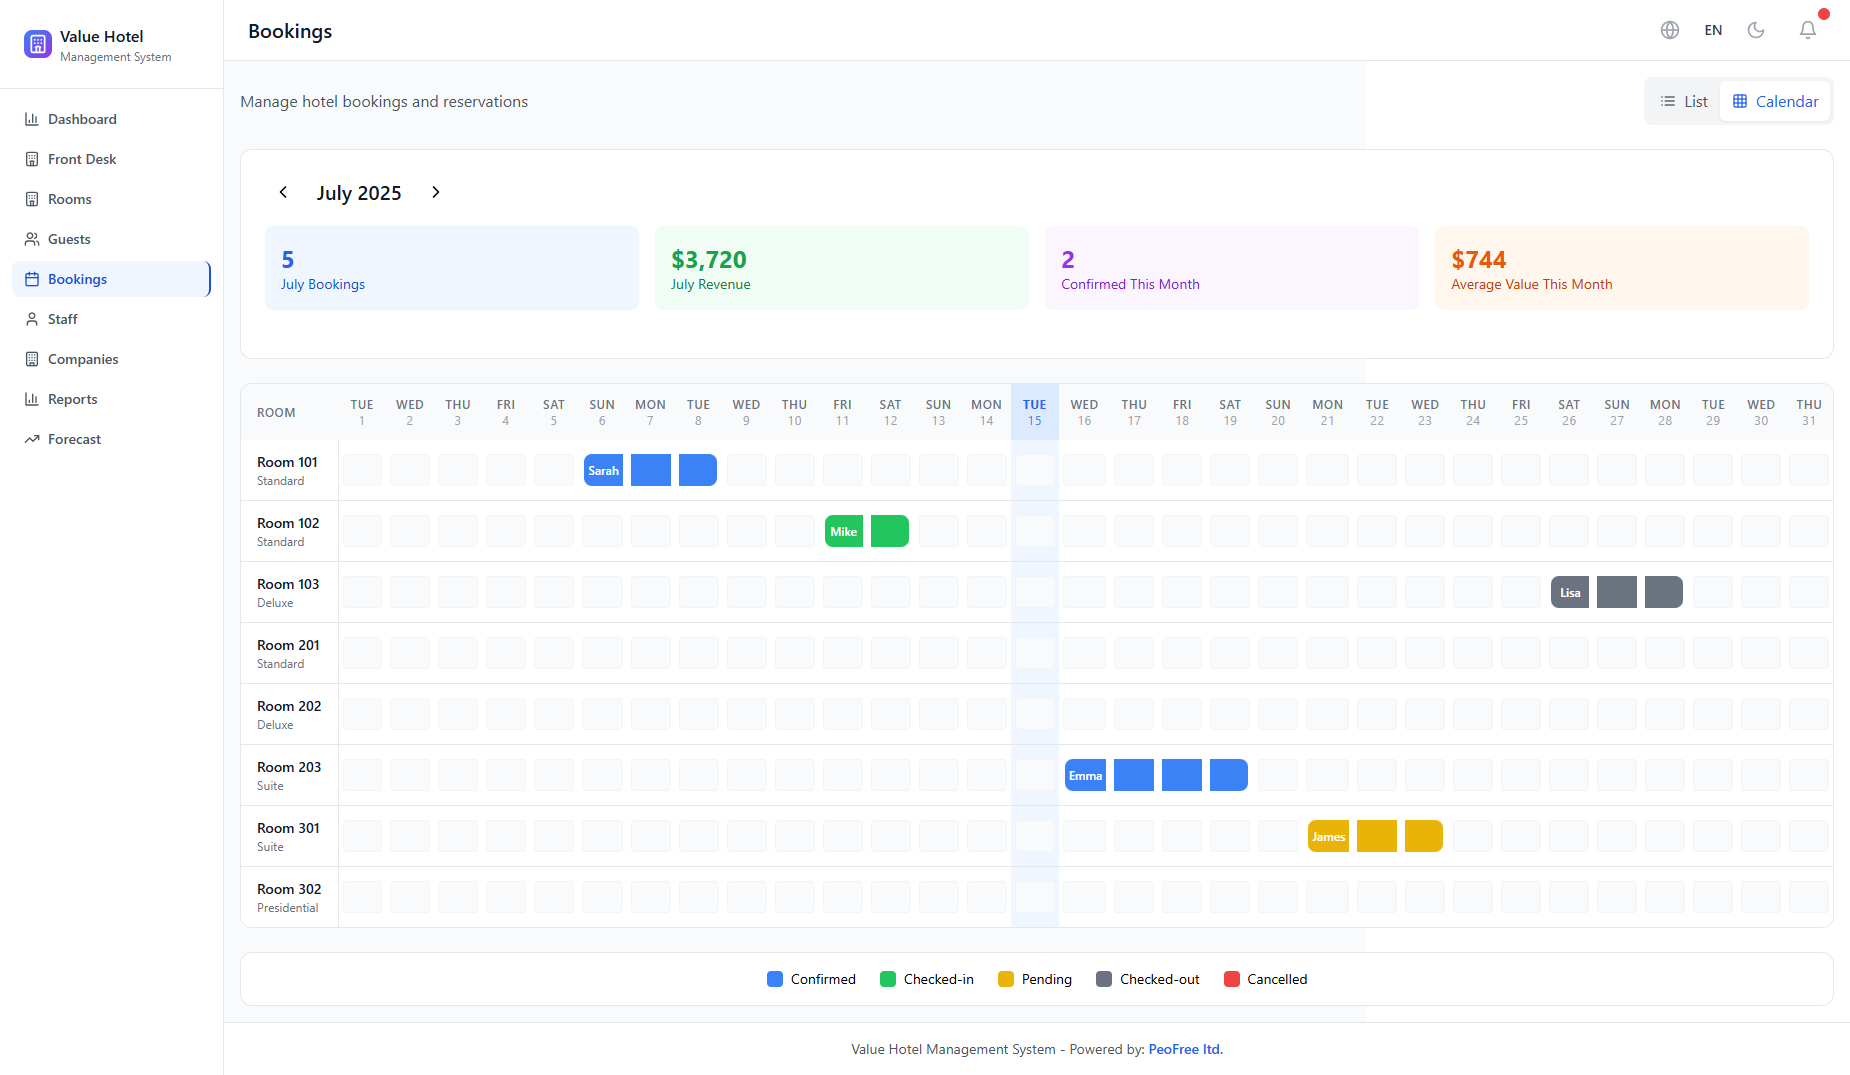Select Companies in the sidebar

pos(83,359)
